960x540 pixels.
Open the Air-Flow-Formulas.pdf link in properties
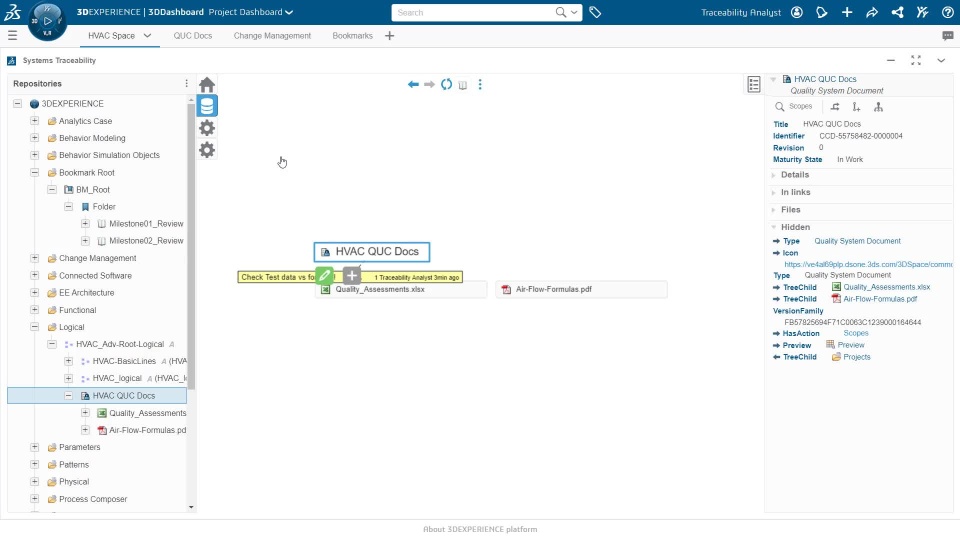pyautogui.click(x=880, y=299)
